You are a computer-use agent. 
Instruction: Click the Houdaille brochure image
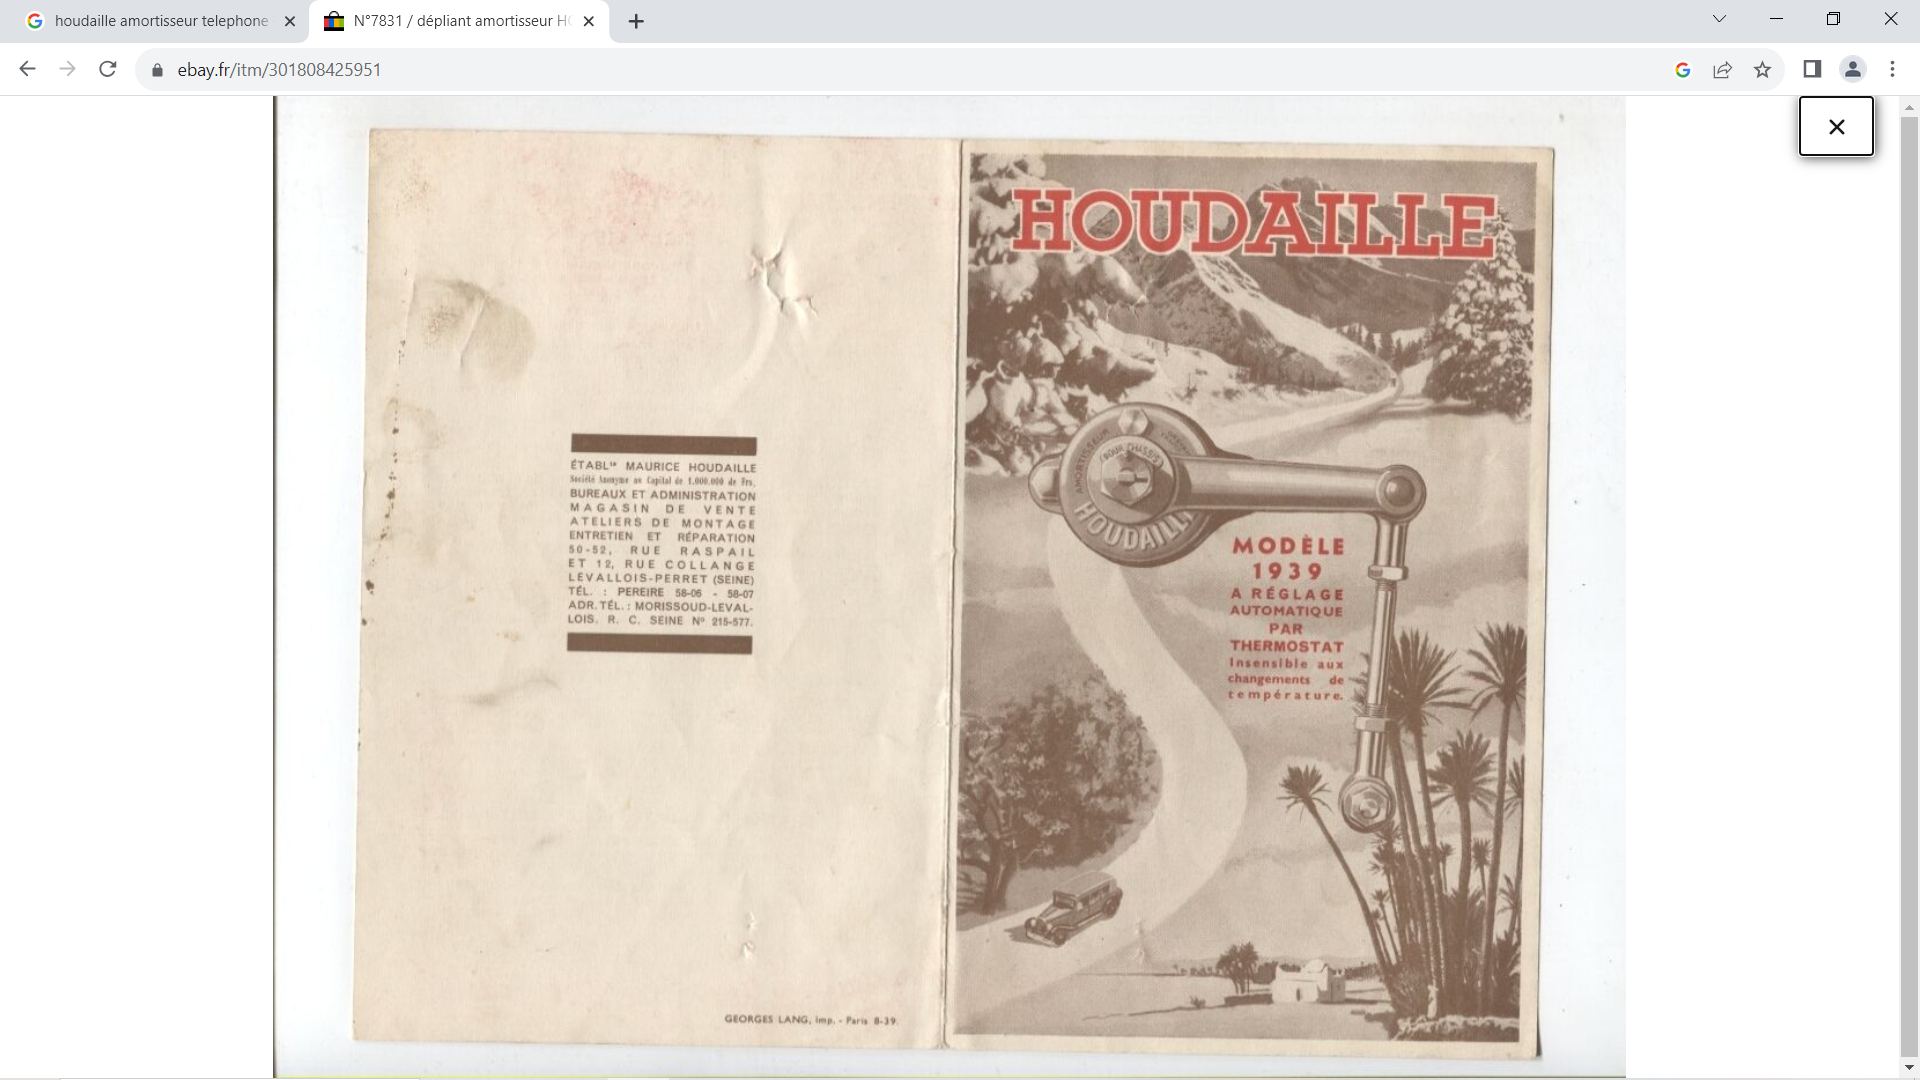[x=949, y=590]
